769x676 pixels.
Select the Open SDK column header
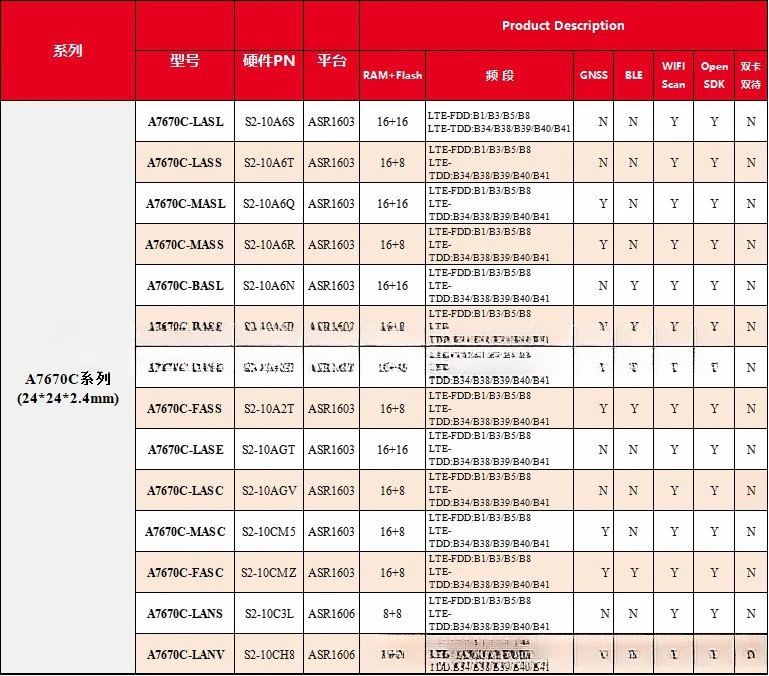point(714,76)
